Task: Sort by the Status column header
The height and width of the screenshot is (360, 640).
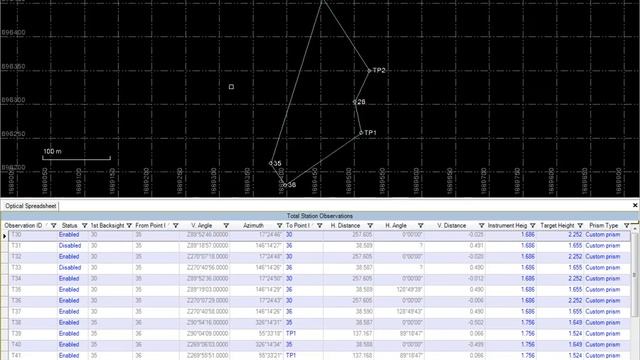Action: (x=69, y=226)
